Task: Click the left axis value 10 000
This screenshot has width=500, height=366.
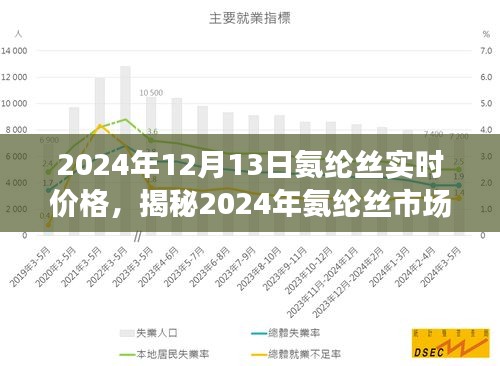Action: point(14,104)
